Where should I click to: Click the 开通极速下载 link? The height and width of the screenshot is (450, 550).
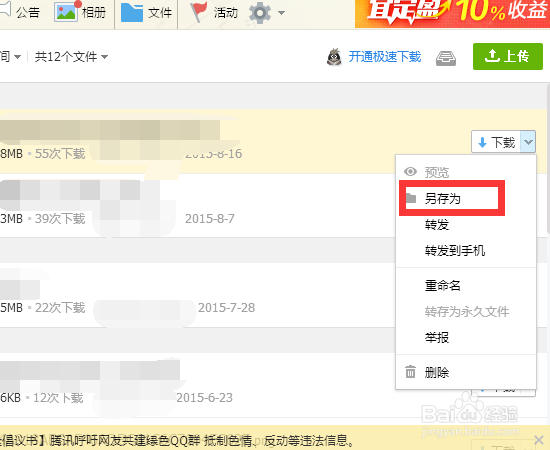(385, 56)
